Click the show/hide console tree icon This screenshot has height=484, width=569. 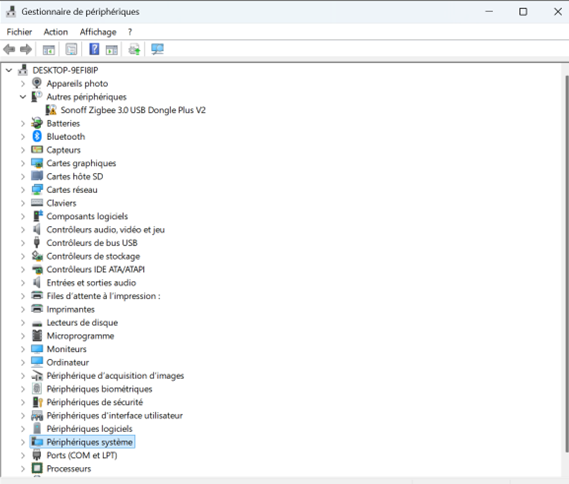[49, 49]
